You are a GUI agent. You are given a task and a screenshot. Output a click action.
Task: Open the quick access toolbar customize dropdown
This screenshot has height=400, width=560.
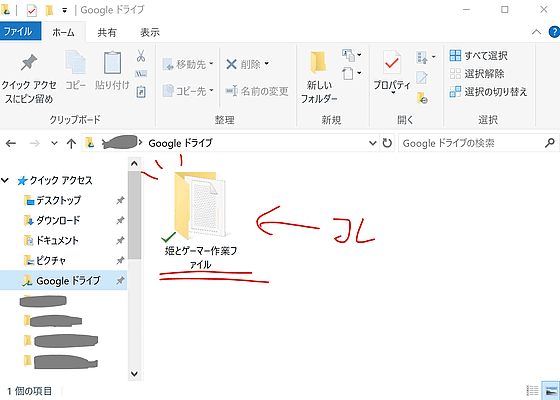coord(64,11)
